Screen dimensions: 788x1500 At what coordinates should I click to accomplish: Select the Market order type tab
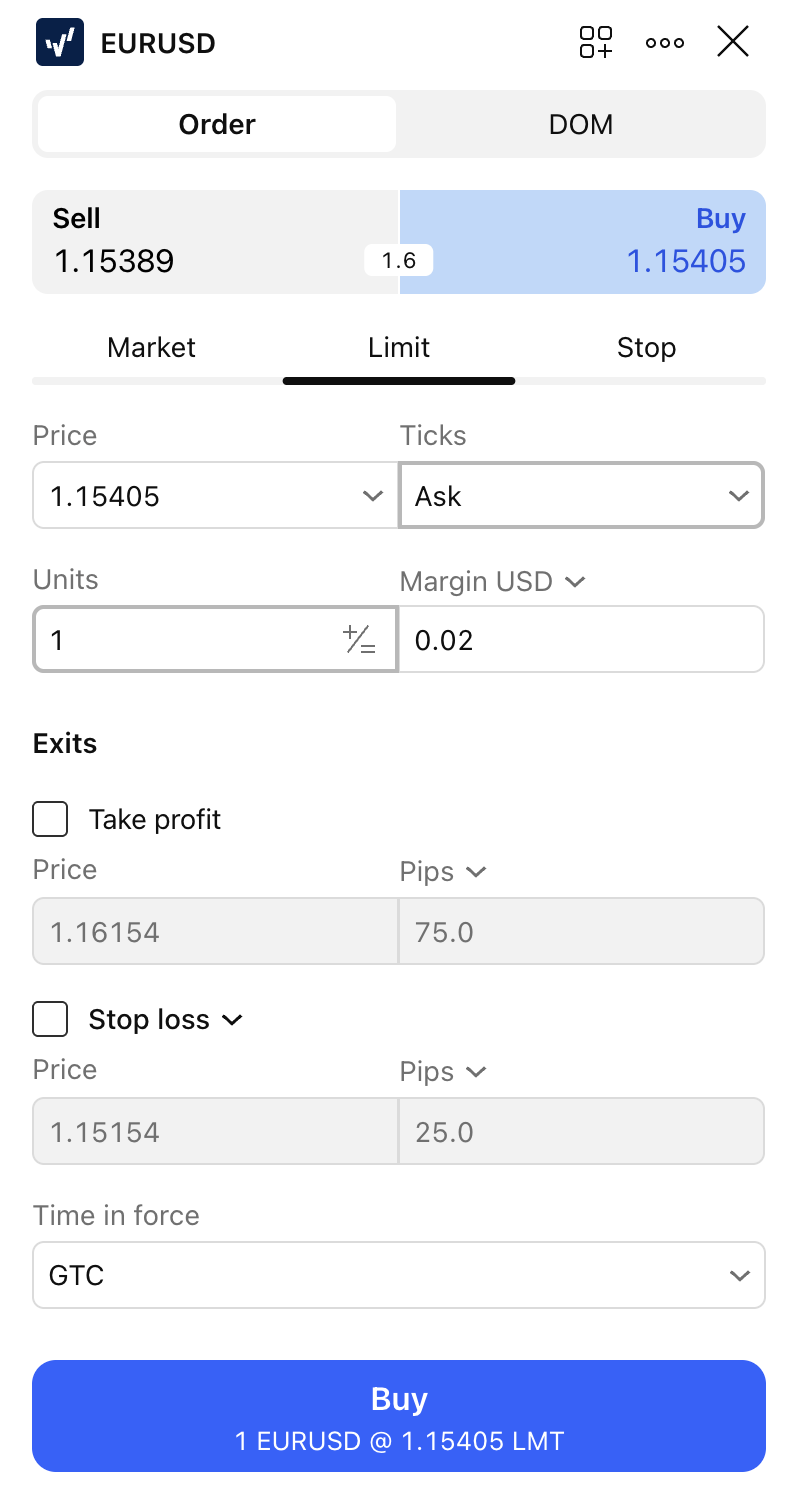152,348
